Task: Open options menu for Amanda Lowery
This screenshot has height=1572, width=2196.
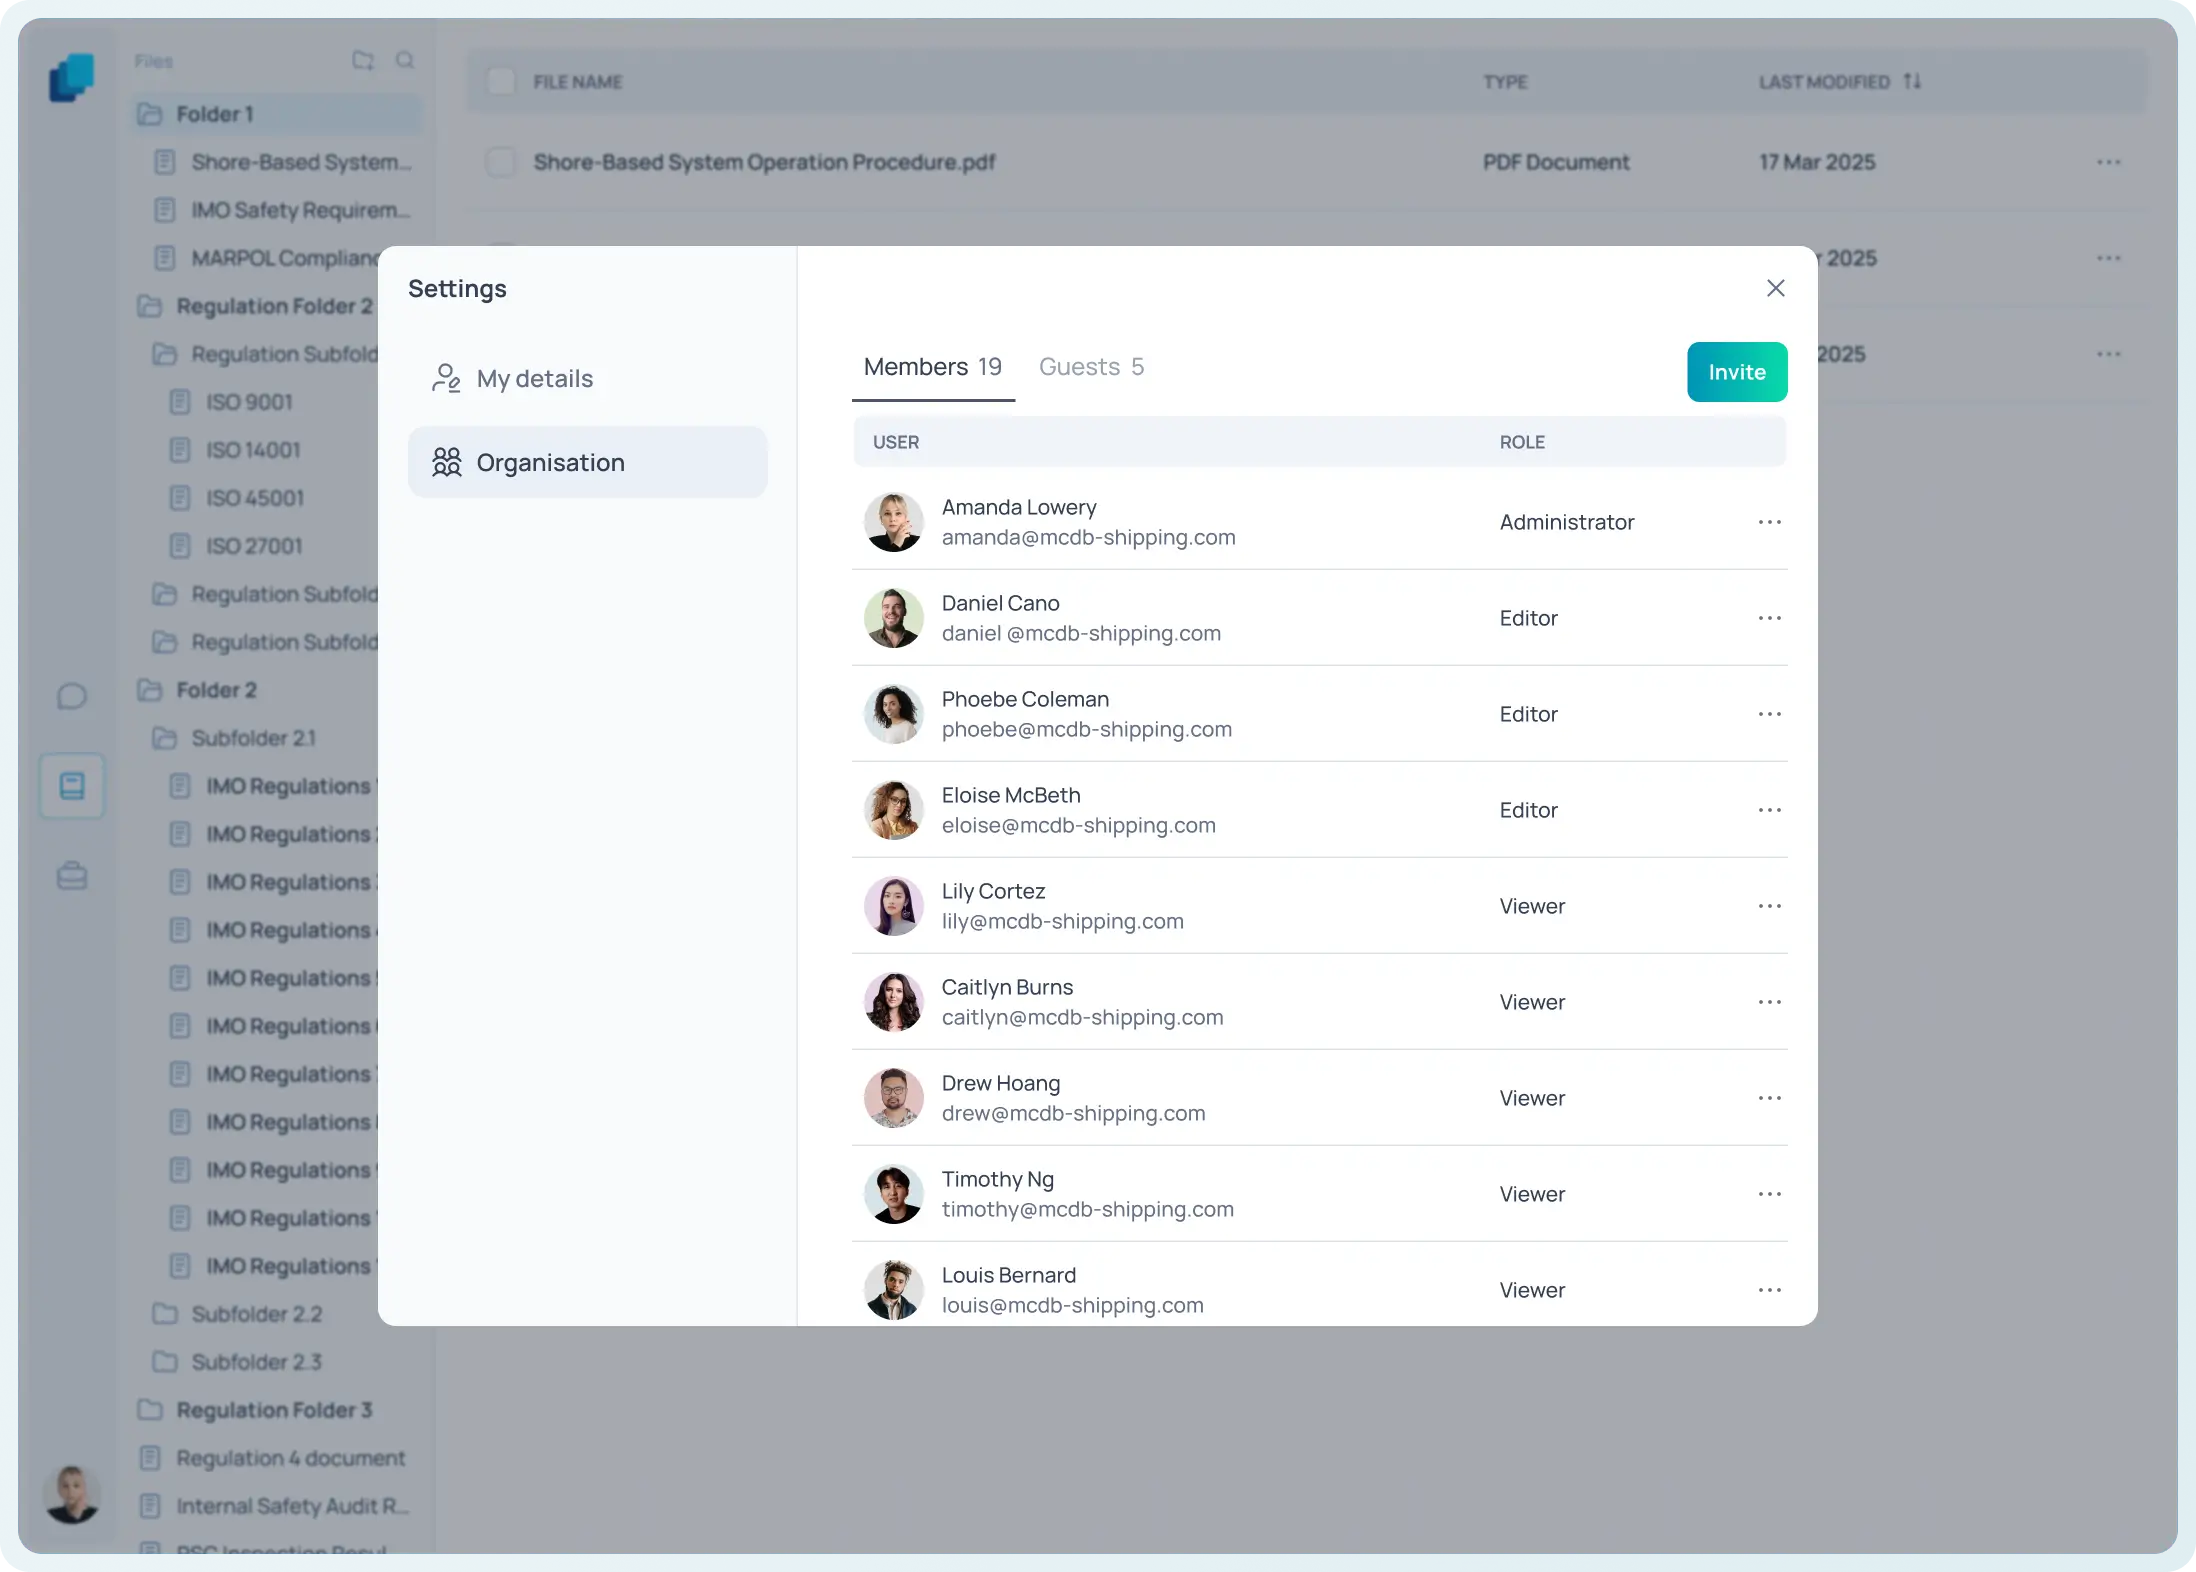Action: click(1769, 522)
